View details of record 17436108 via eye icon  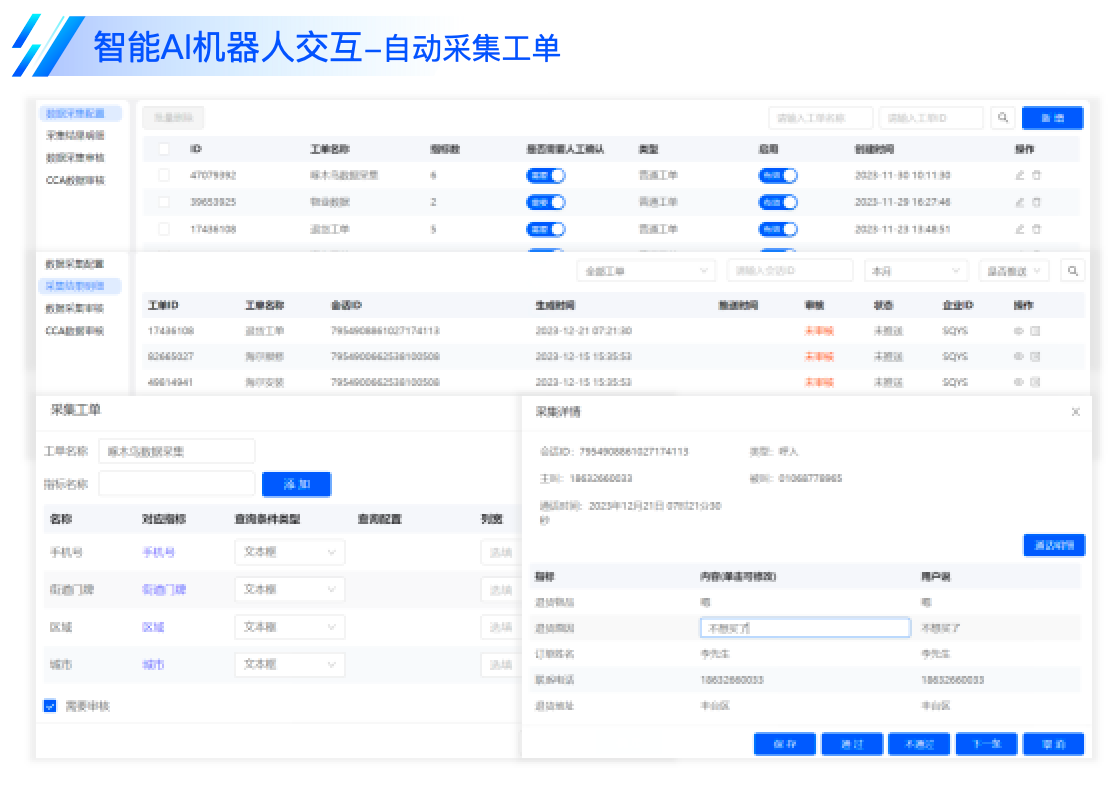(x=1019, y=331)
